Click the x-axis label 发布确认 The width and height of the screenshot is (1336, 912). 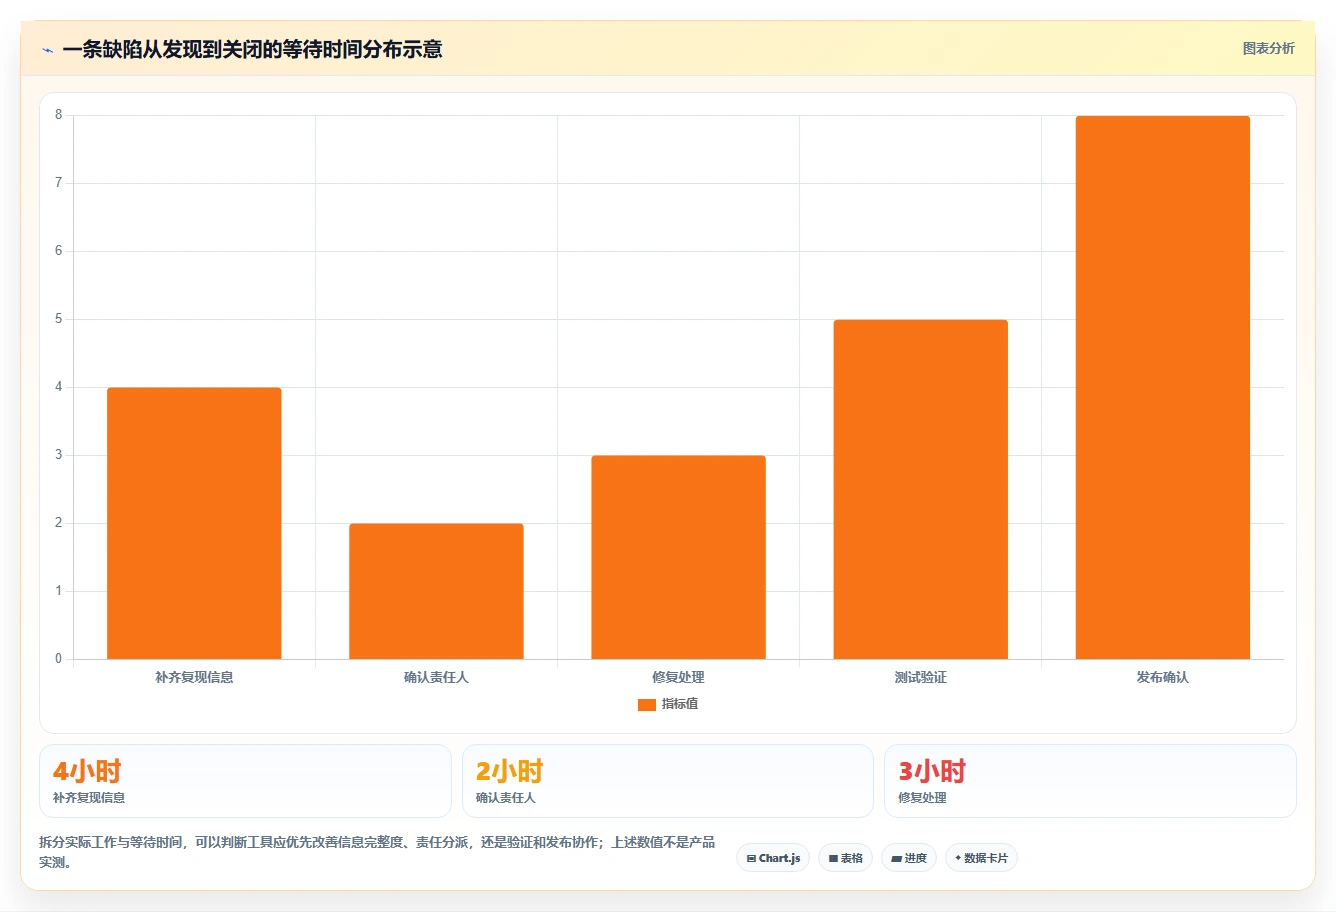(1162, 677)
